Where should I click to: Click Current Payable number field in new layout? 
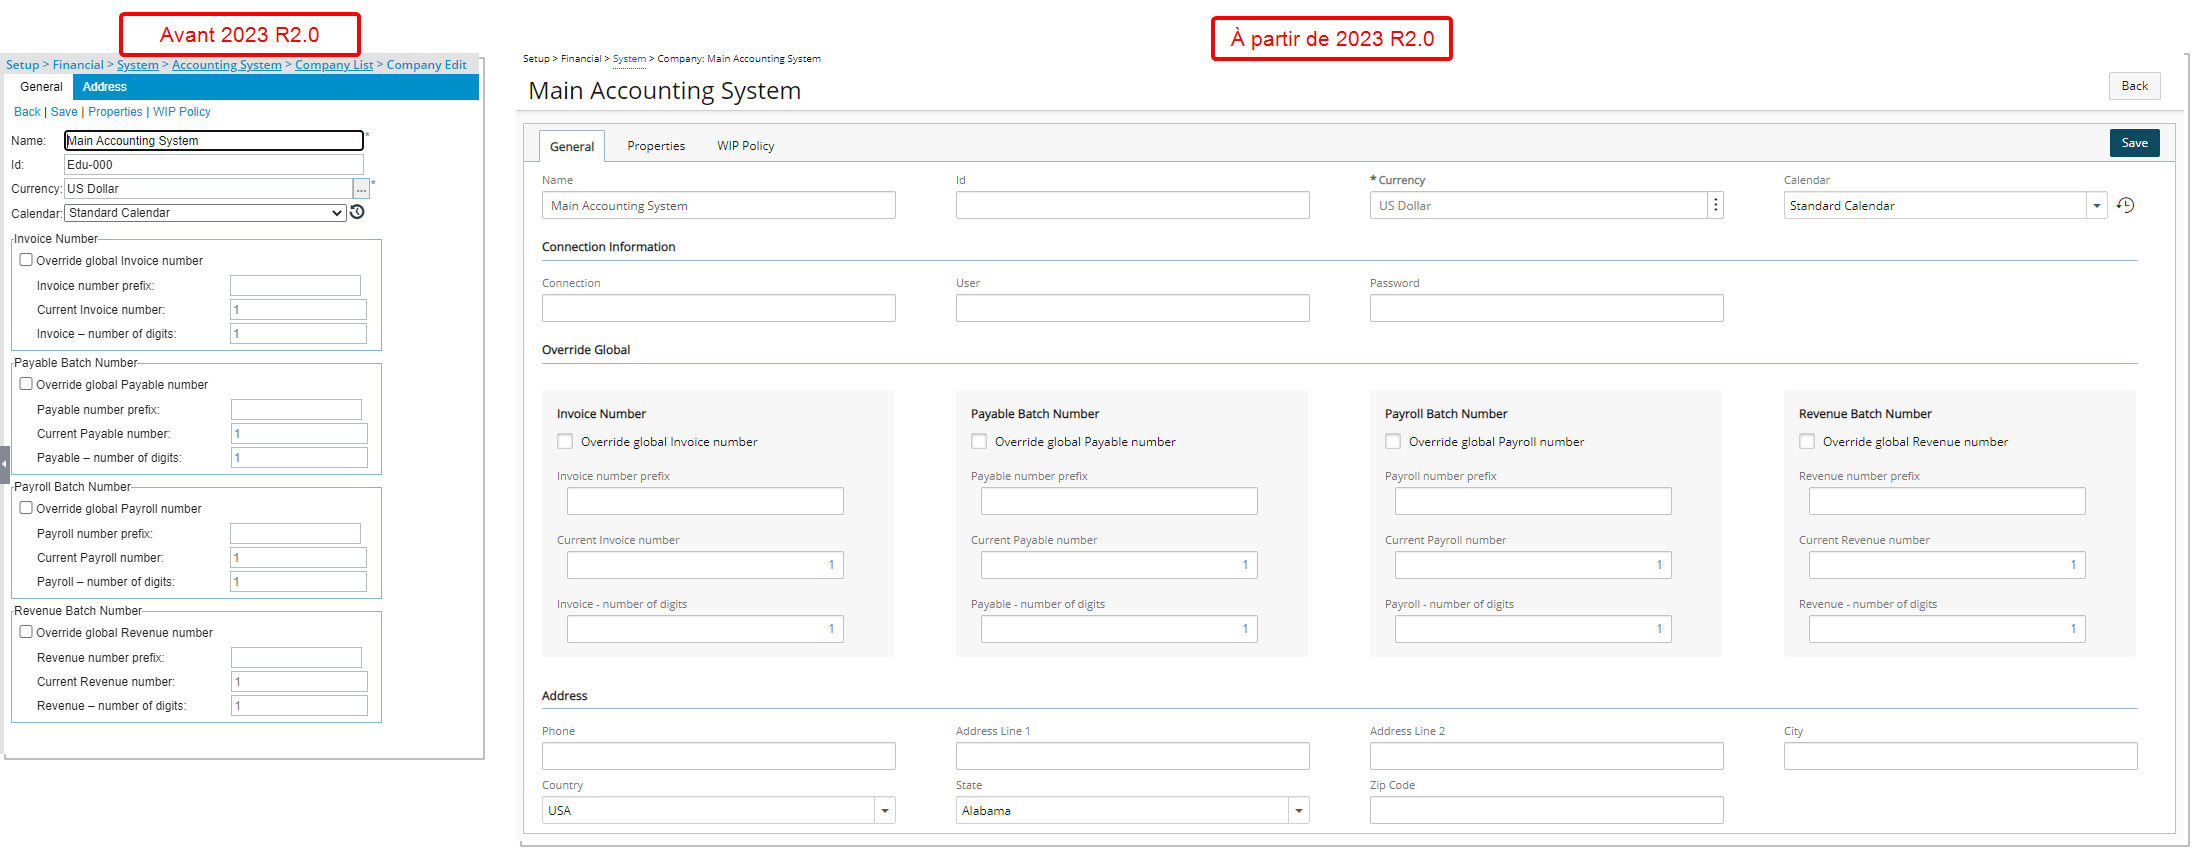point(1119,565)
